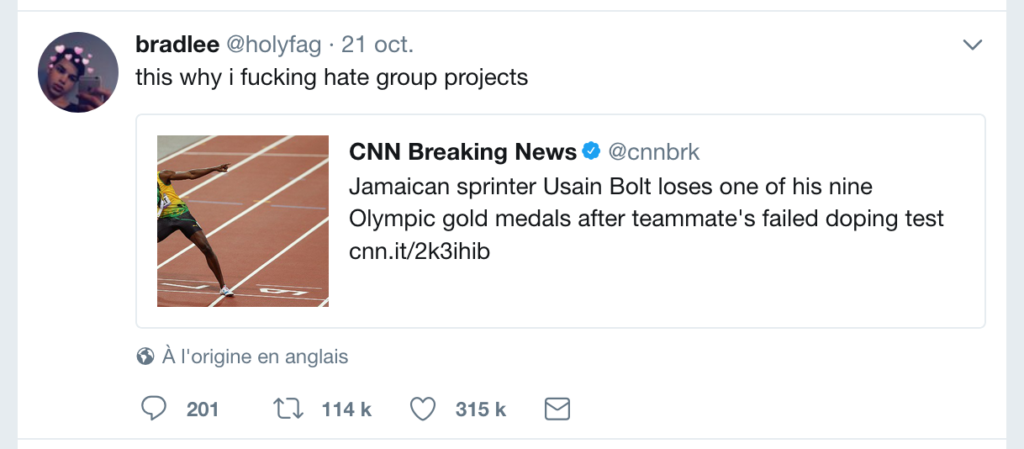Share via the direct message envelope icon
This screenshot has width=1024, height=449.
coord(556,409)
